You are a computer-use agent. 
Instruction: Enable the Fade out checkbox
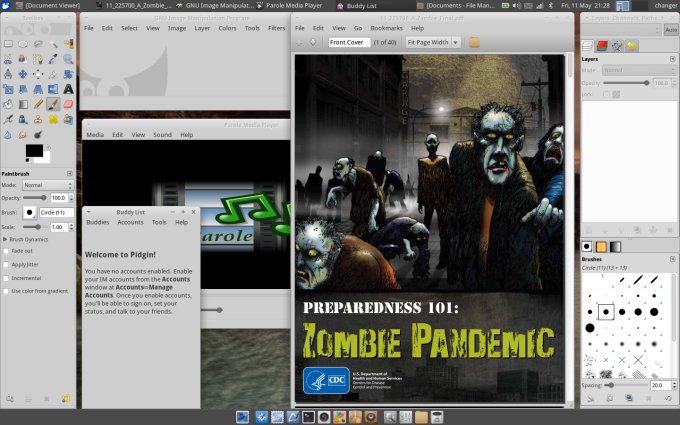pos(6,251)
